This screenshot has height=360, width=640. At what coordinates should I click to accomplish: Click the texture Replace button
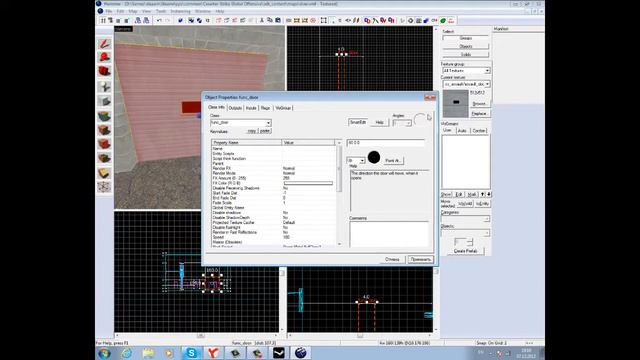(x=479, y=113)
